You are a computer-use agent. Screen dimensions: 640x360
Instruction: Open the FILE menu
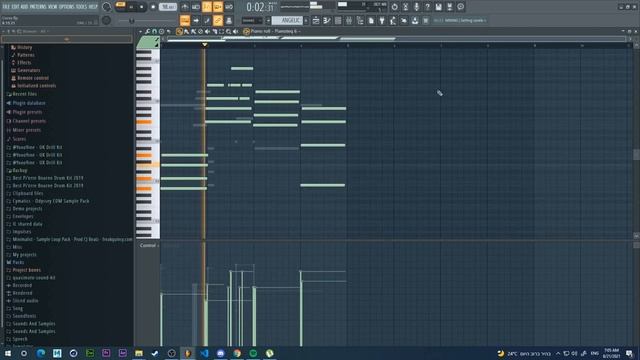[x=6, y=7]
